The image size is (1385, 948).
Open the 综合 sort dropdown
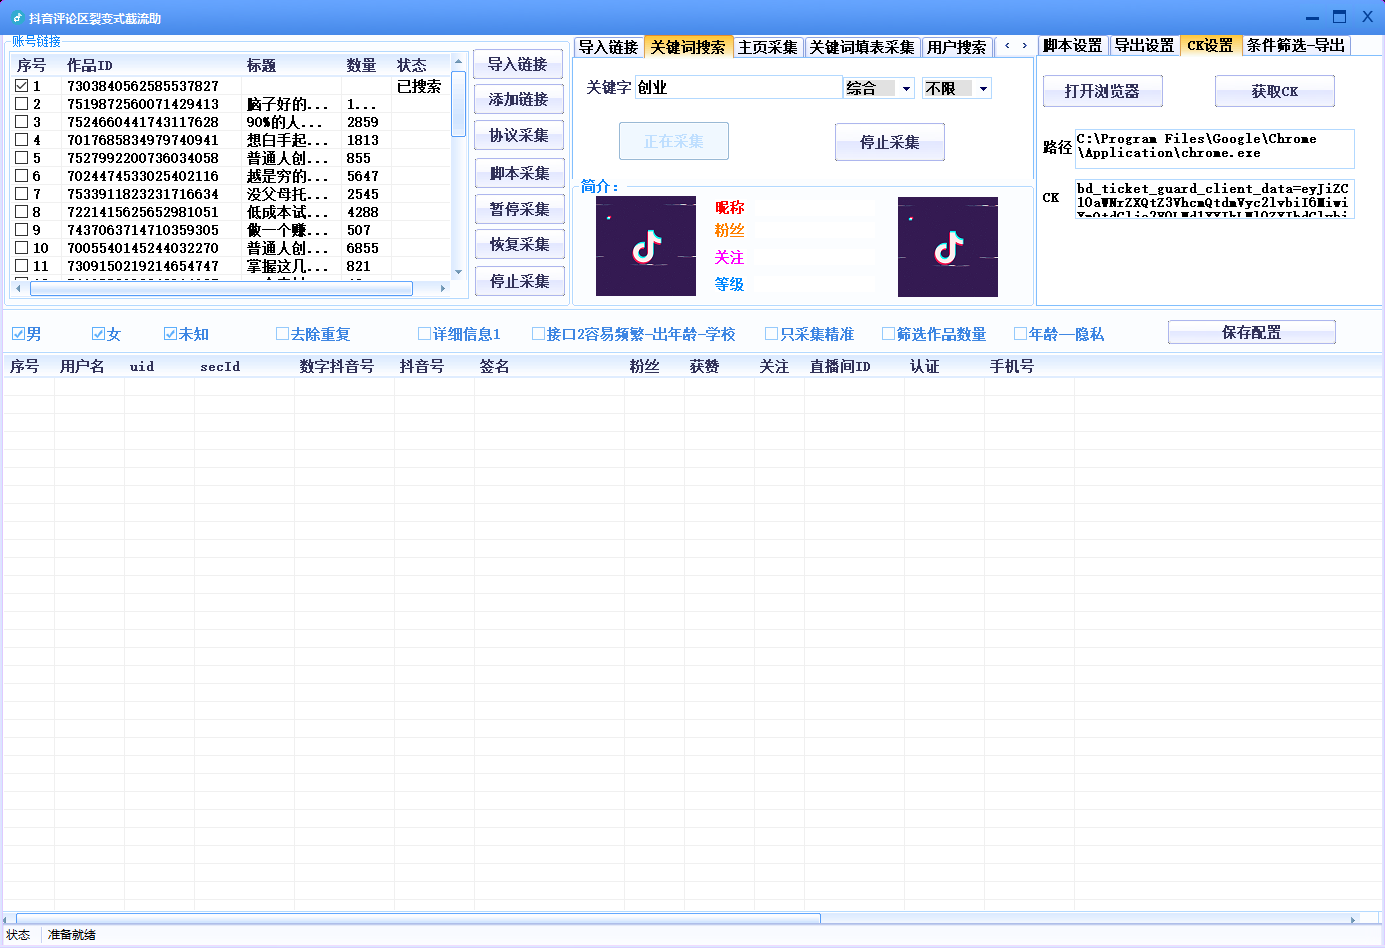[878, 88]
